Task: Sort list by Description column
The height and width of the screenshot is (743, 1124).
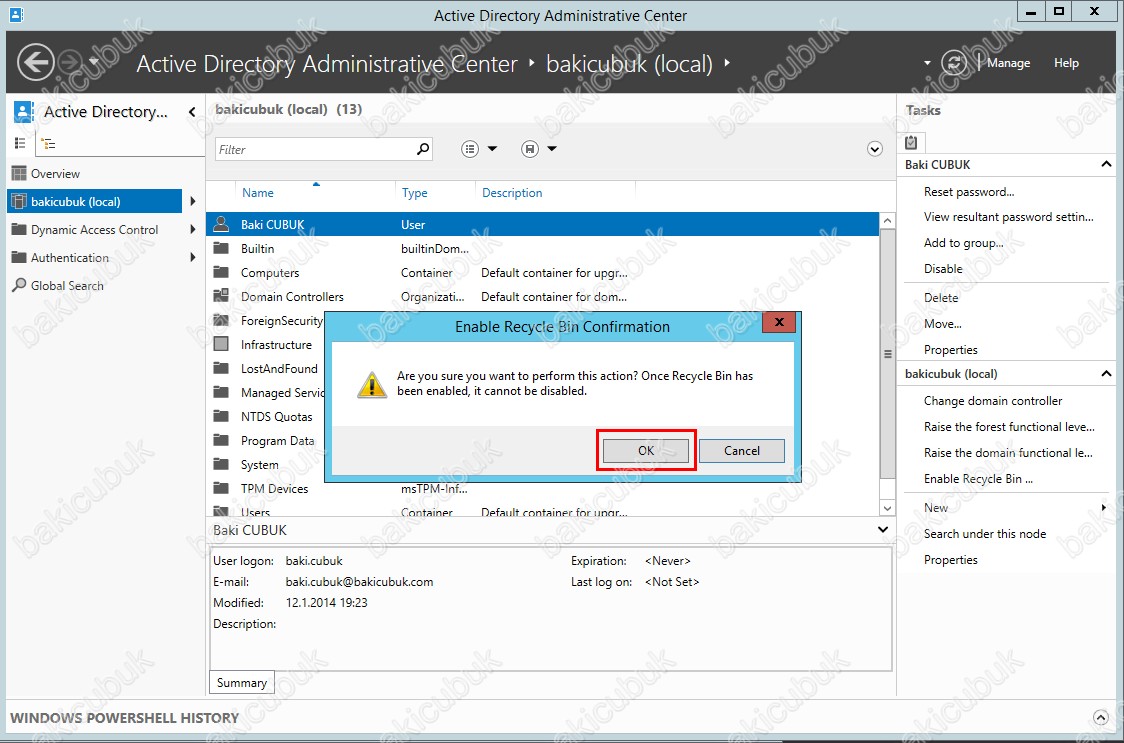Action: [x=512, y=192]
